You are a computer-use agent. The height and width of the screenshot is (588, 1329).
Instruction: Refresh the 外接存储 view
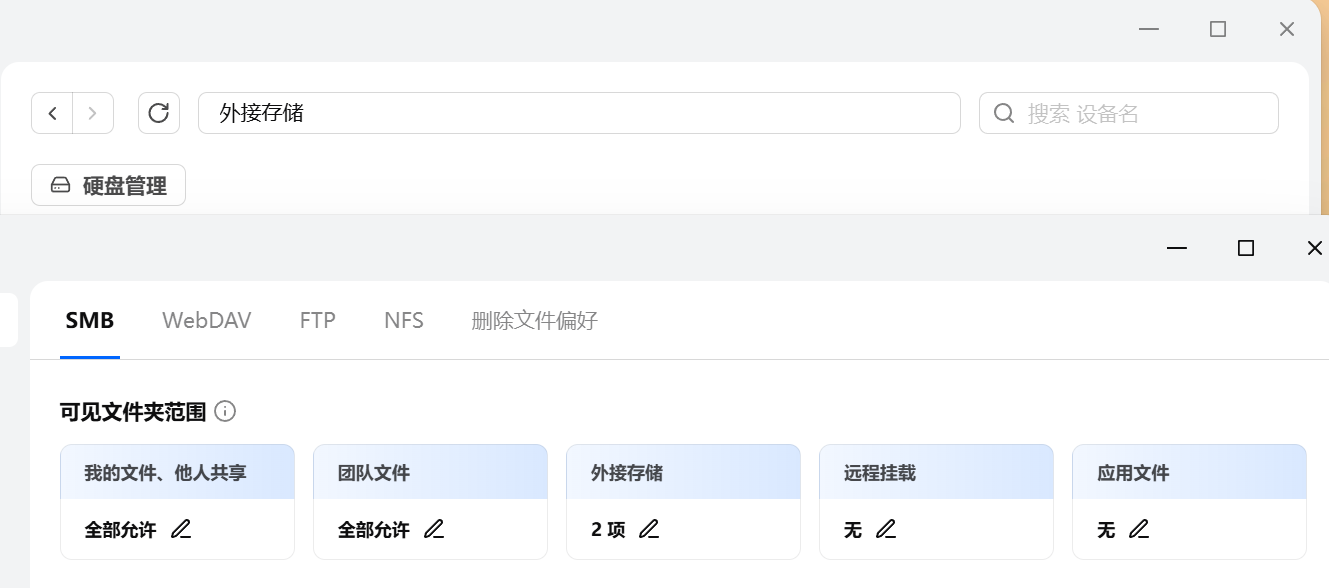pyautogui.click(x=158, y=112)
